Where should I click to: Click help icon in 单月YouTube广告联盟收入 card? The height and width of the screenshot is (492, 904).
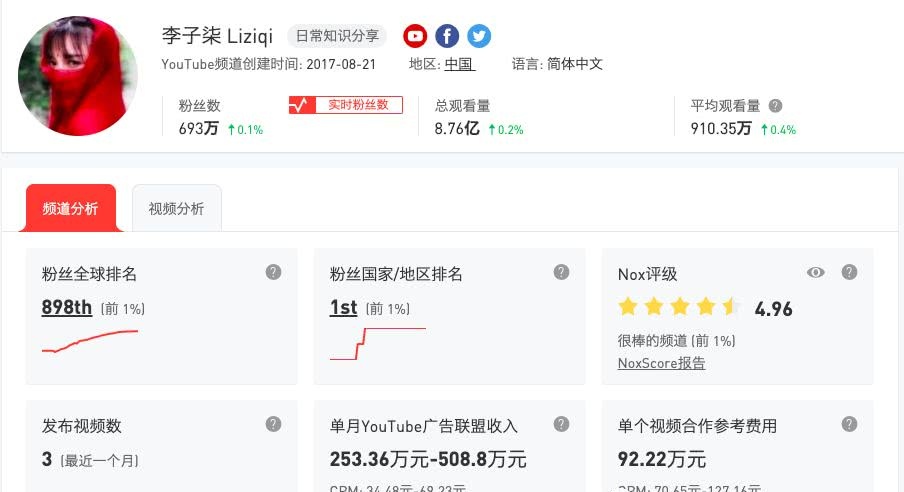pyautogui.click(x=561, y=424)
